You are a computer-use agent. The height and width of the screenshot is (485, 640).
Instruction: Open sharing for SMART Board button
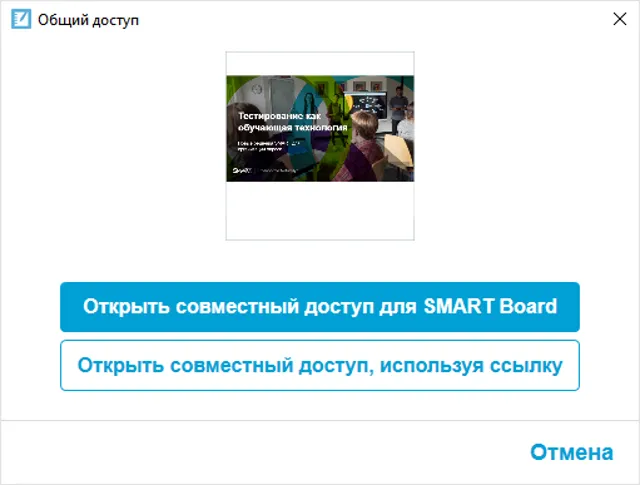coord(320,307)
